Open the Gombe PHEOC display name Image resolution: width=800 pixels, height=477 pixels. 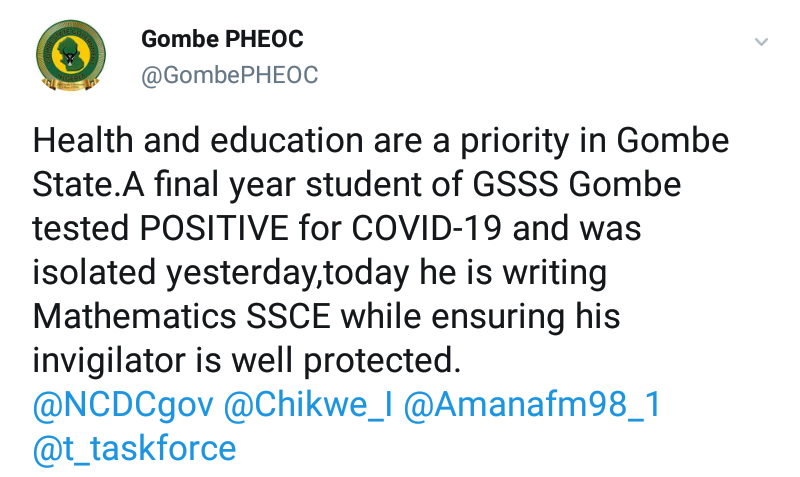point(222,40)
